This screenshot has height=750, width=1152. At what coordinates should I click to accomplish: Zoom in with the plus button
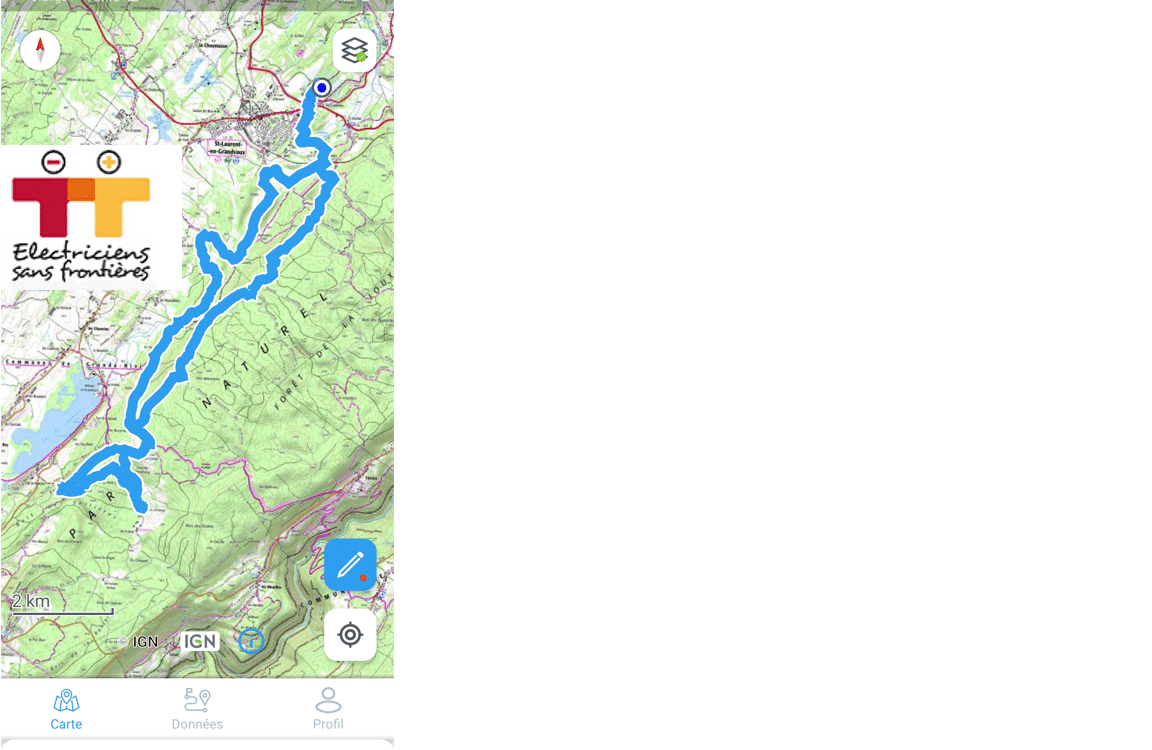[x=109, y=162]
